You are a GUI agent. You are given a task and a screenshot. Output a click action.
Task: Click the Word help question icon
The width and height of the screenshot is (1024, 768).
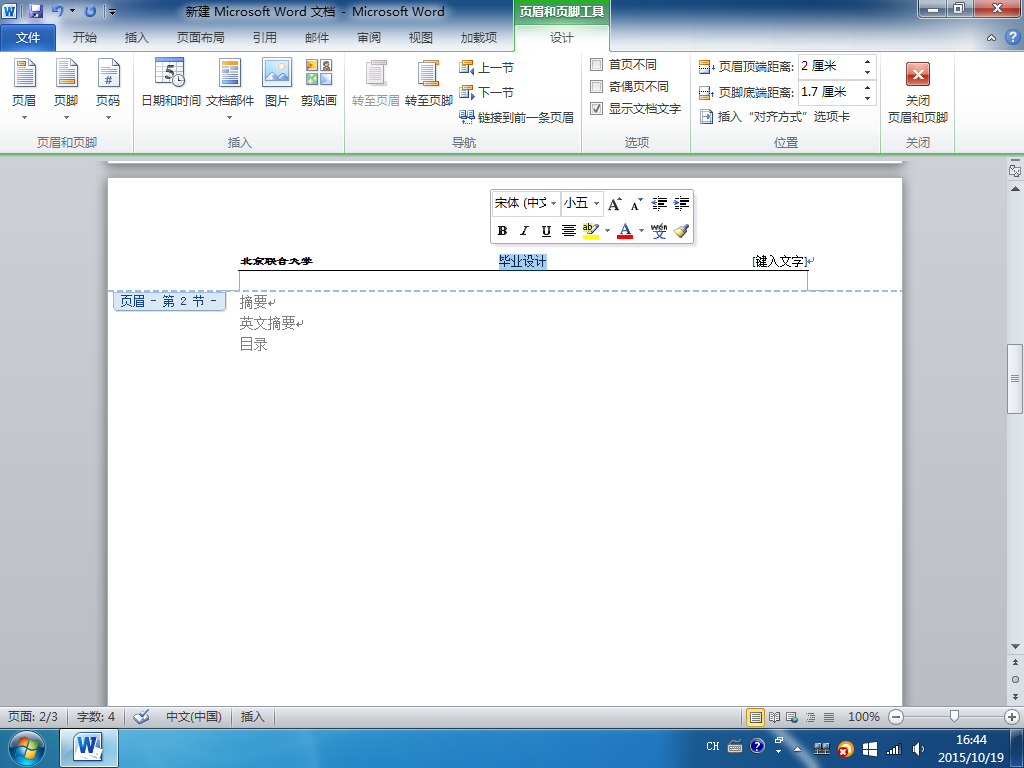pos(1012,37)
